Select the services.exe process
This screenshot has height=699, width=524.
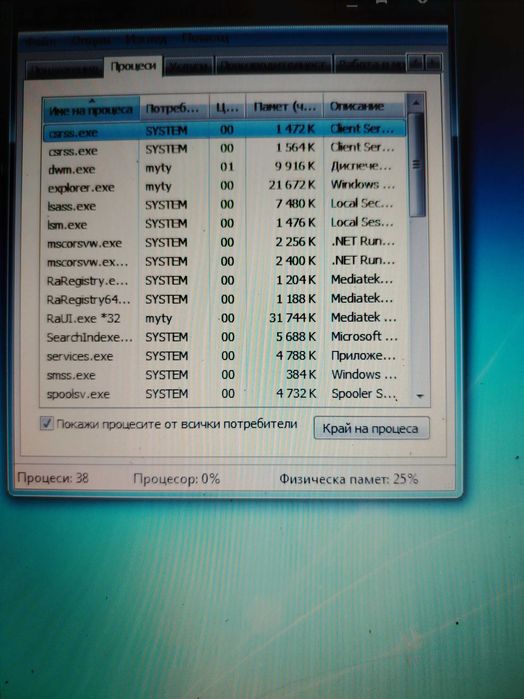[224, 356]
